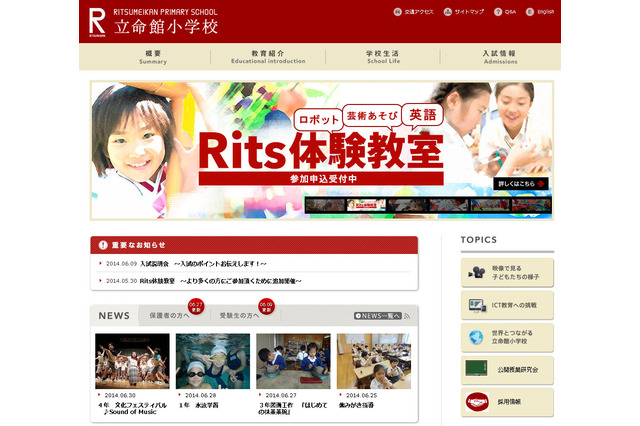Image resolution: width=640 pixels, height=426 pixels.
Task: Select the fifth banner slide thumbnail
Action: [x=489, y=205]
